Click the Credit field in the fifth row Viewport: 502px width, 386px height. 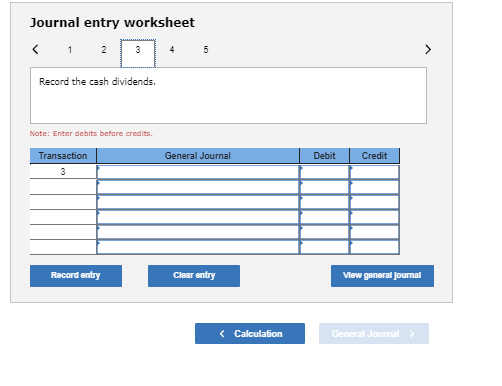[x=374, y=232]
